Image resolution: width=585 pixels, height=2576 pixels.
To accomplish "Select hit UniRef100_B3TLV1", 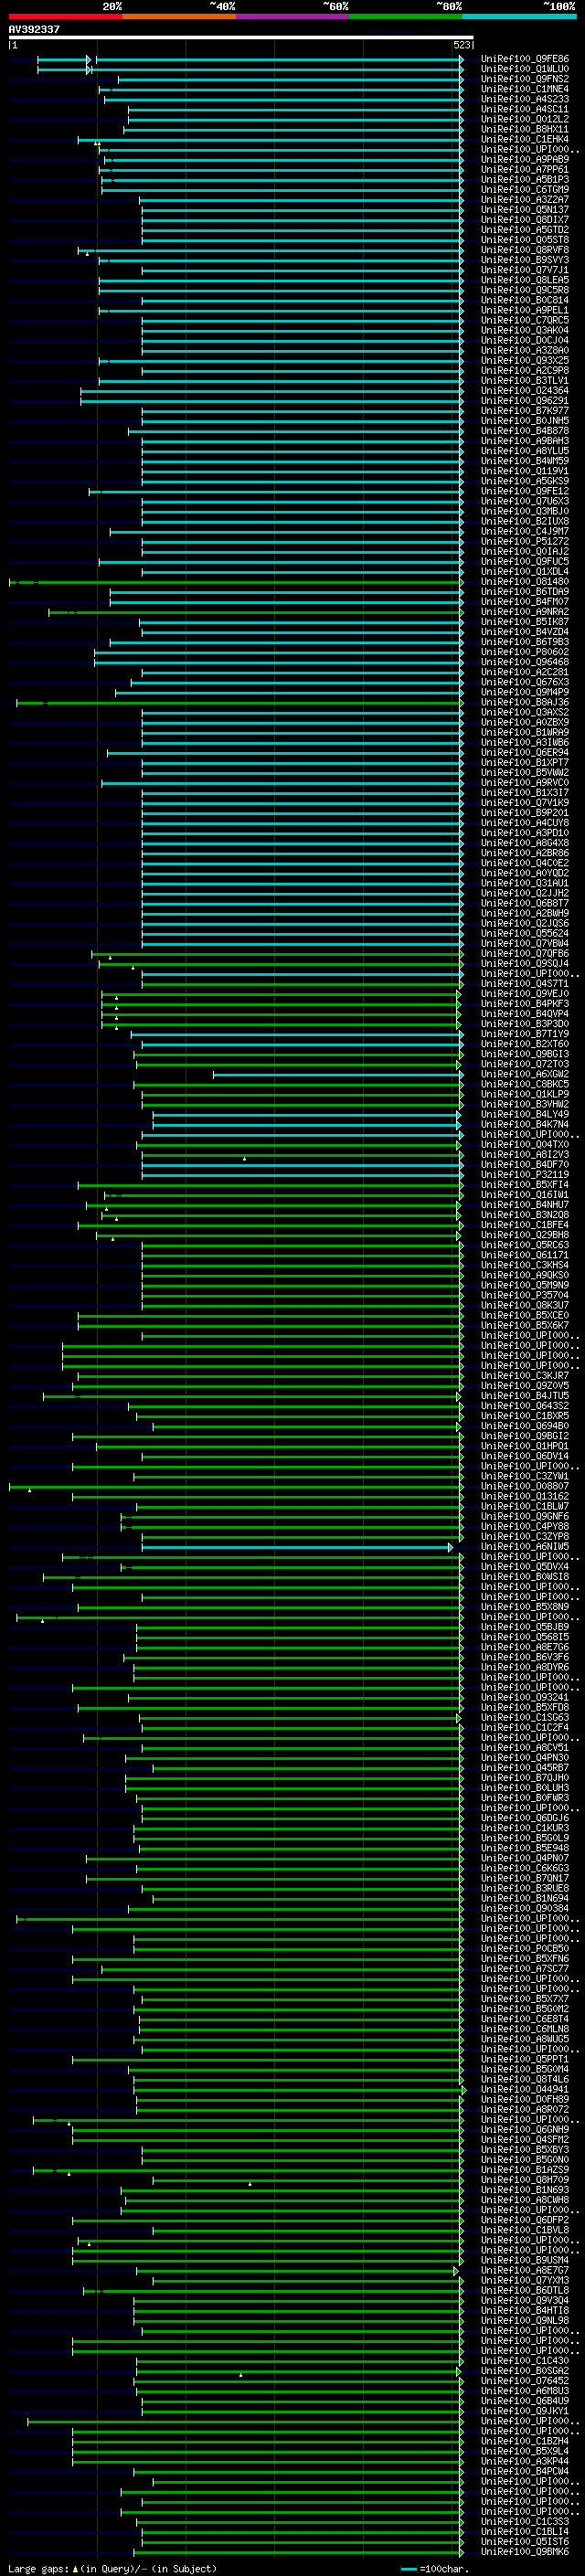I will (x=525, y=380).
